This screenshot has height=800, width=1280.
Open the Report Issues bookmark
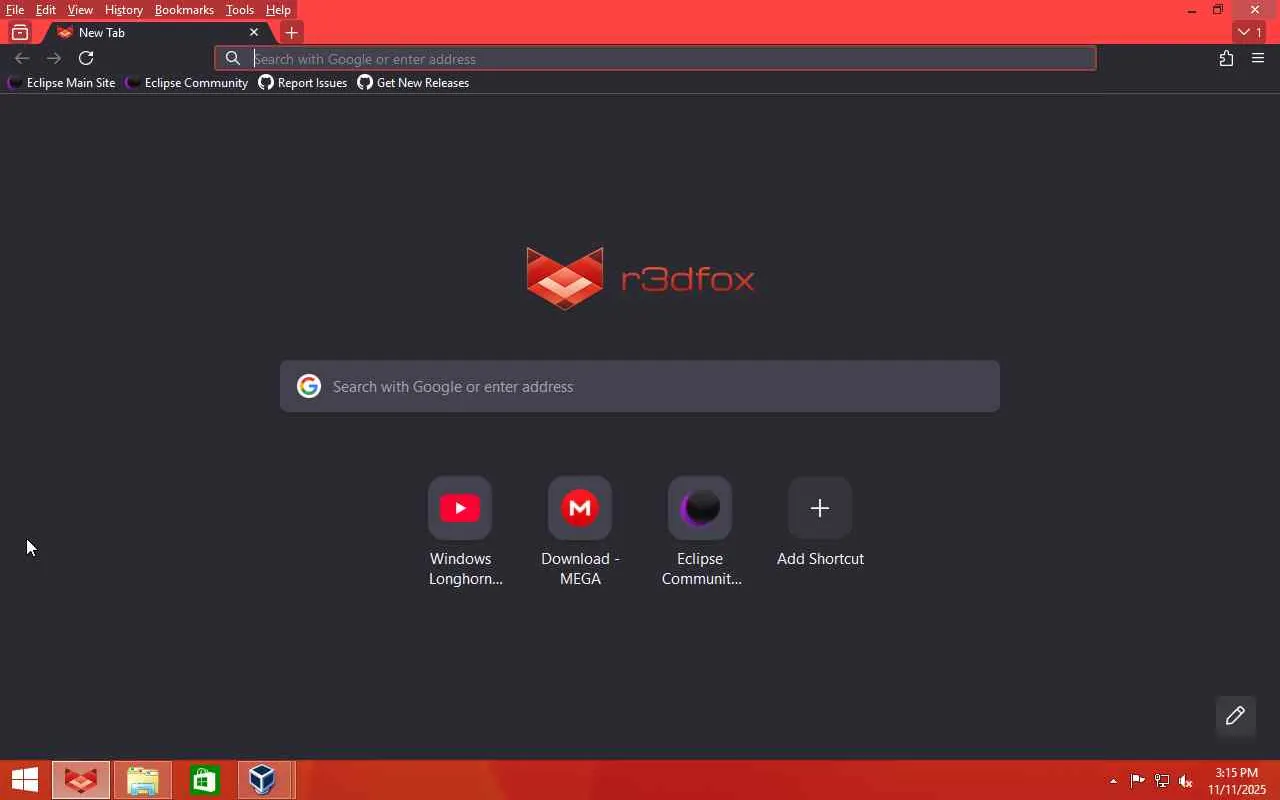303,83
